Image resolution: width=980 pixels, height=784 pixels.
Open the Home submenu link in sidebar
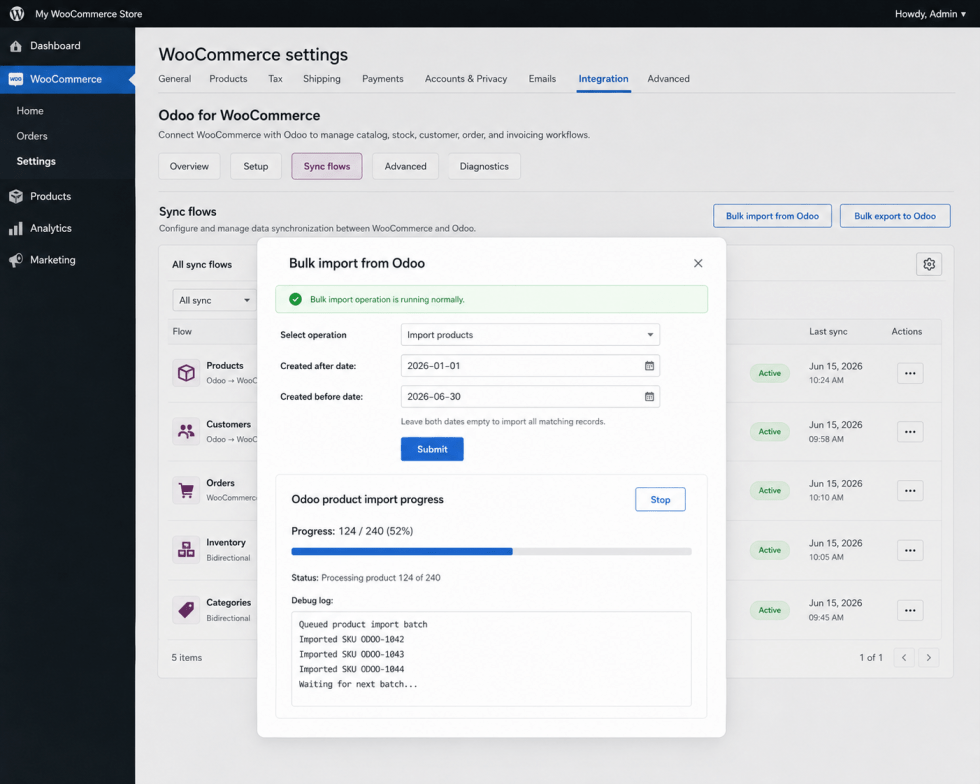pos(30,111)
